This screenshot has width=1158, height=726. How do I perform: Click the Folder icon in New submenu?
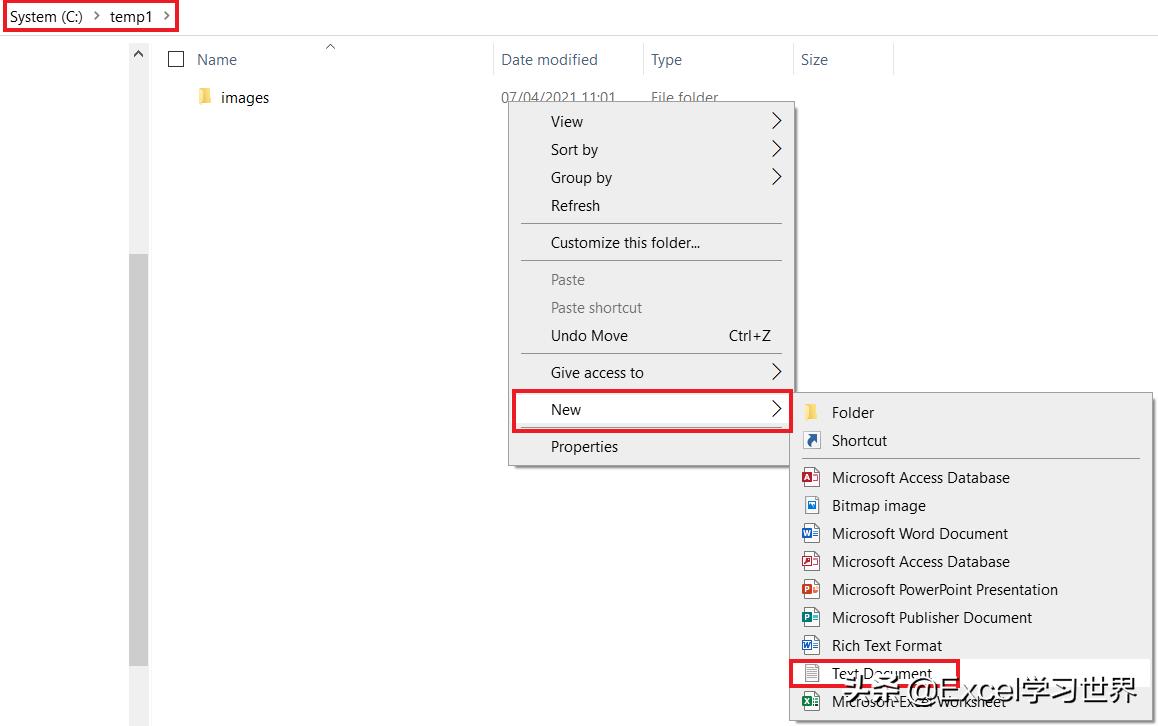(812, 412)
